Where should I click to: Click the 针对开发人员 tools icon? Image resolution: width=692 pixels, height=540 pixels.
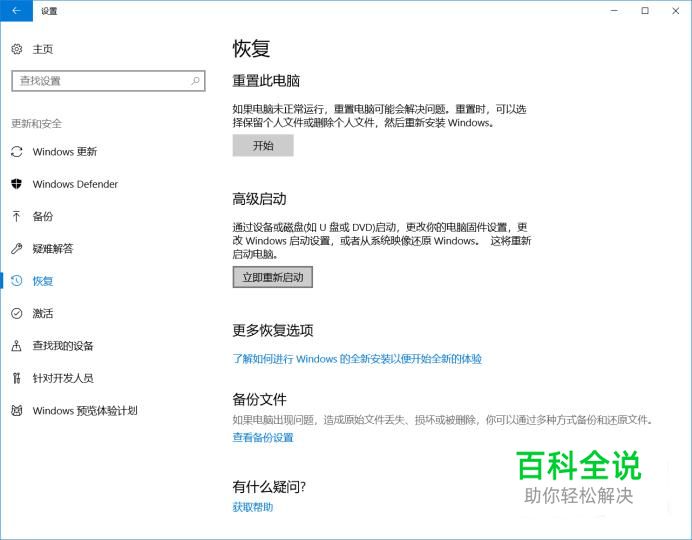click(17, 378)
